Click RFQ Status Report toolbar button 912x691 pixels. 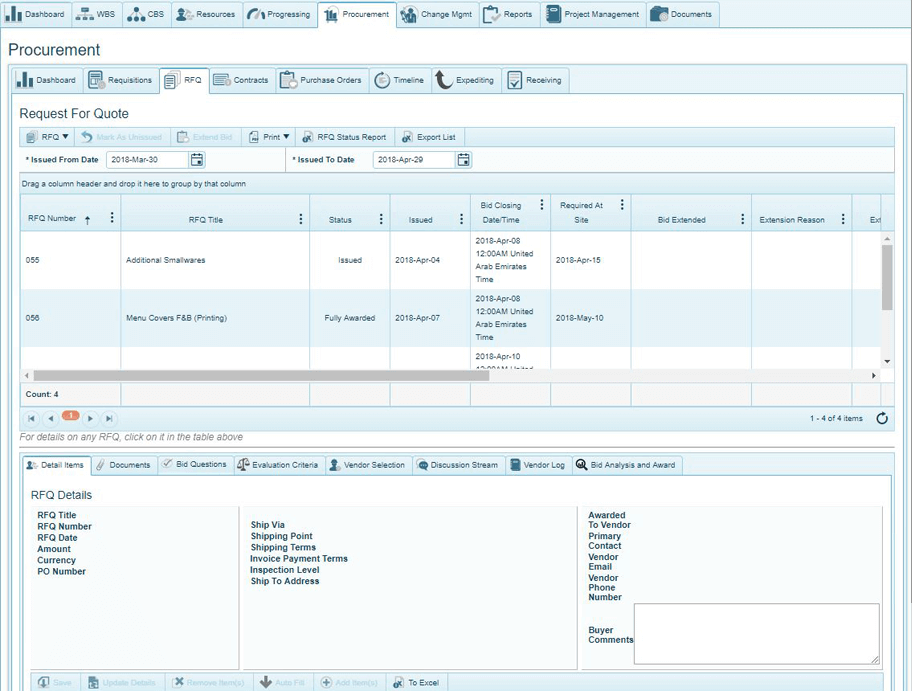click(344, 137)
